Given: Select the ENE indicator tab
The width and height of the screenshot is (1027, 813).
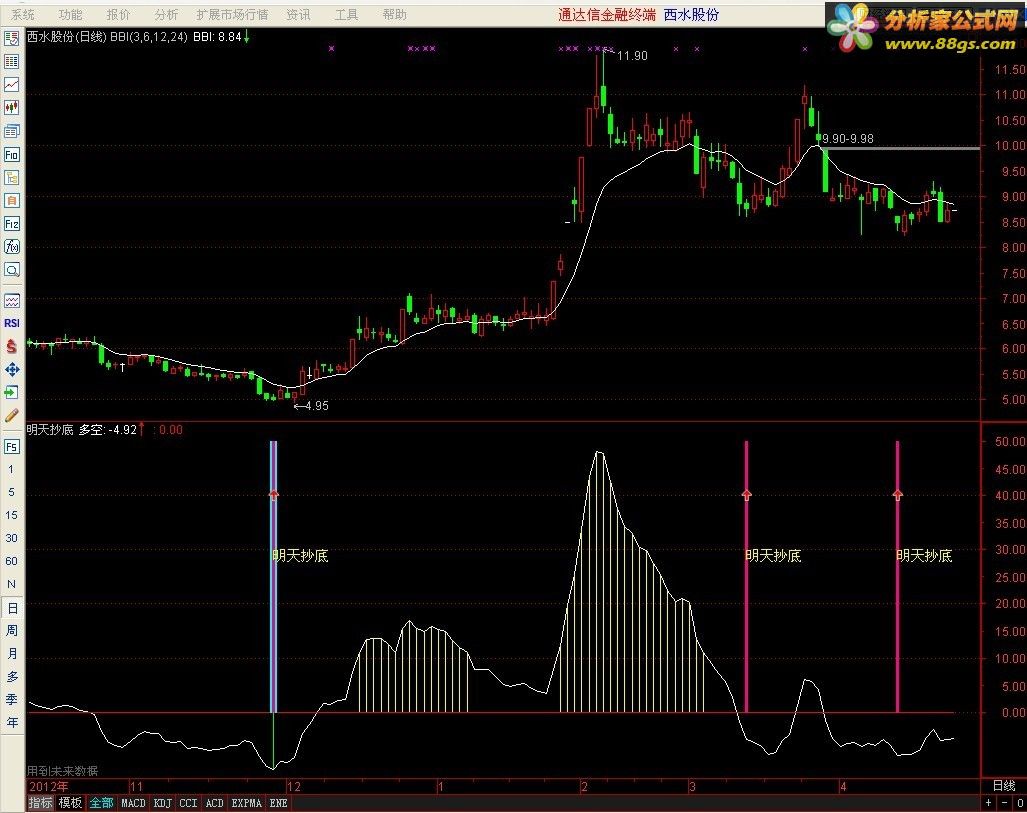Looking at the screenshot, I should point(278,803).
